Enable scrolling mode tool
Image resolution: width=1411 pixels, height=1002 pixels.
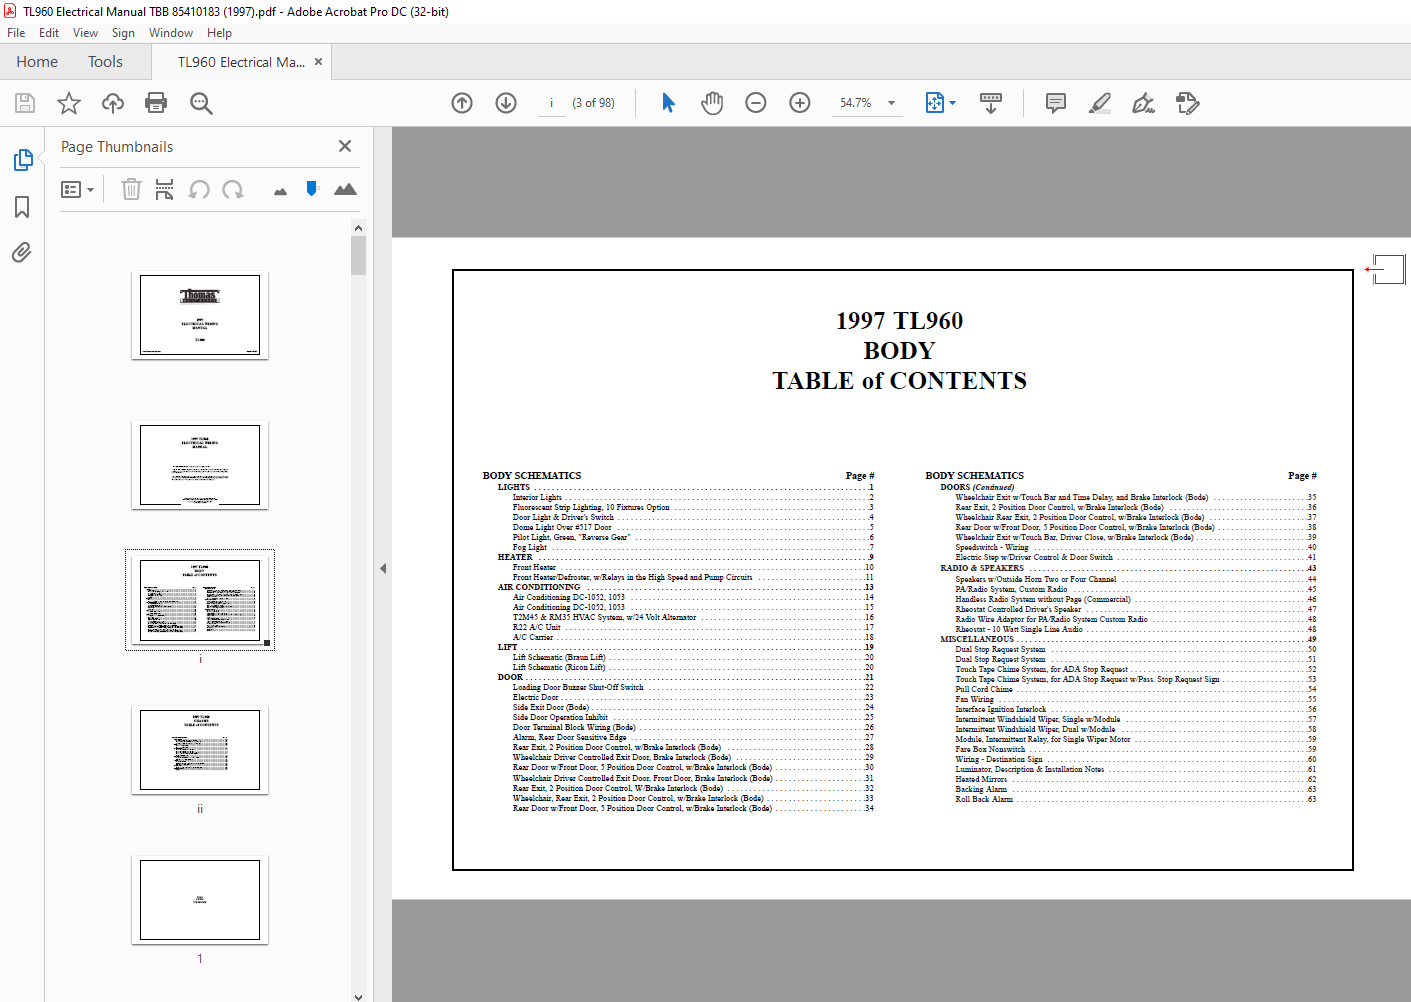pyautogui.click(x=991, y=103)
